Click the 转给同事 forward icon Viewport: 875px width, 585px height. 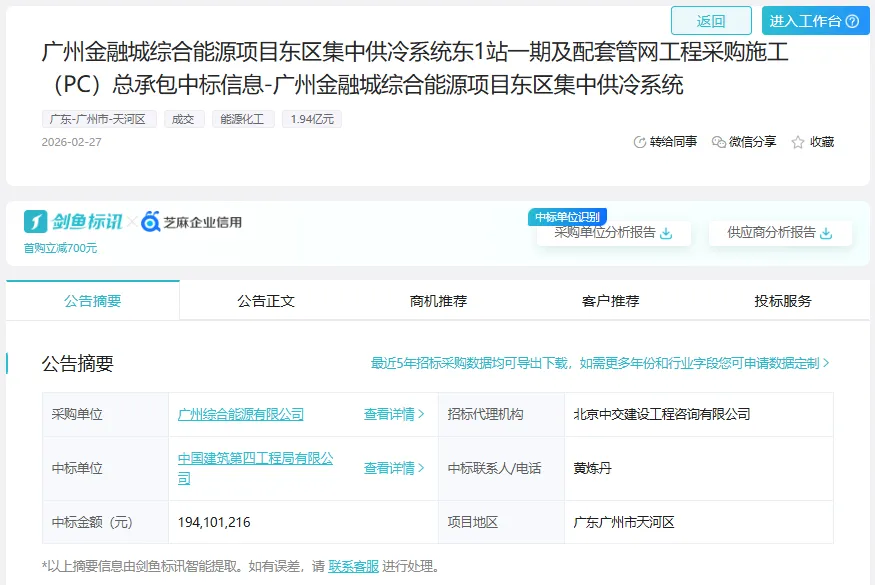pos(640,142)
